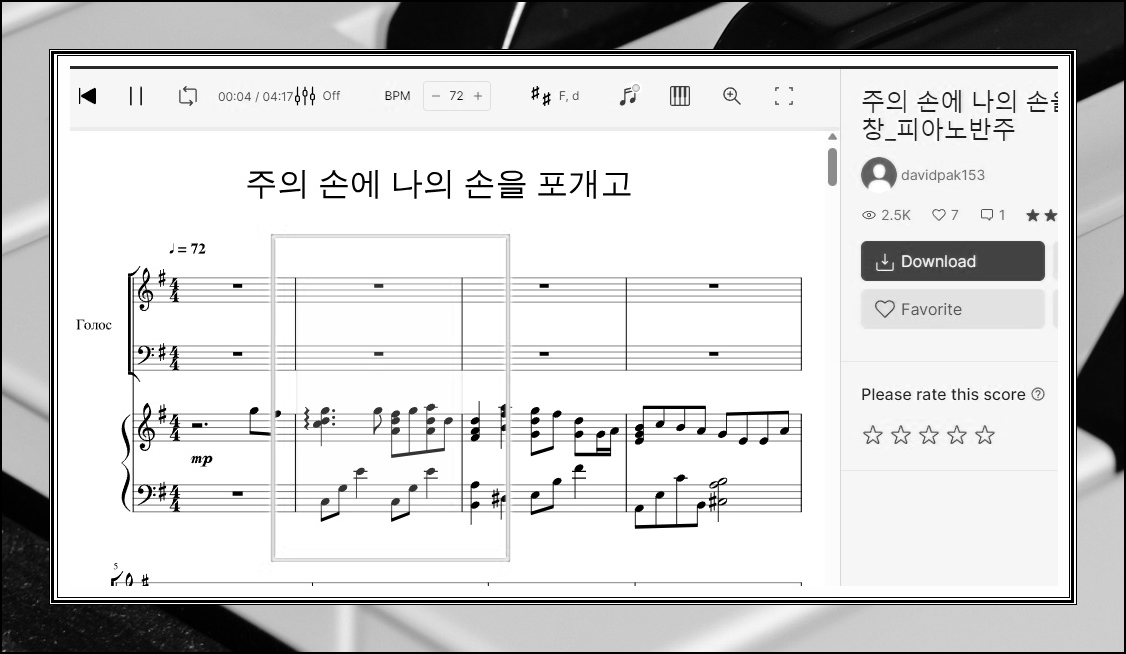
Task: Click the zoom in magnifier icon
Action: (732, 95)
